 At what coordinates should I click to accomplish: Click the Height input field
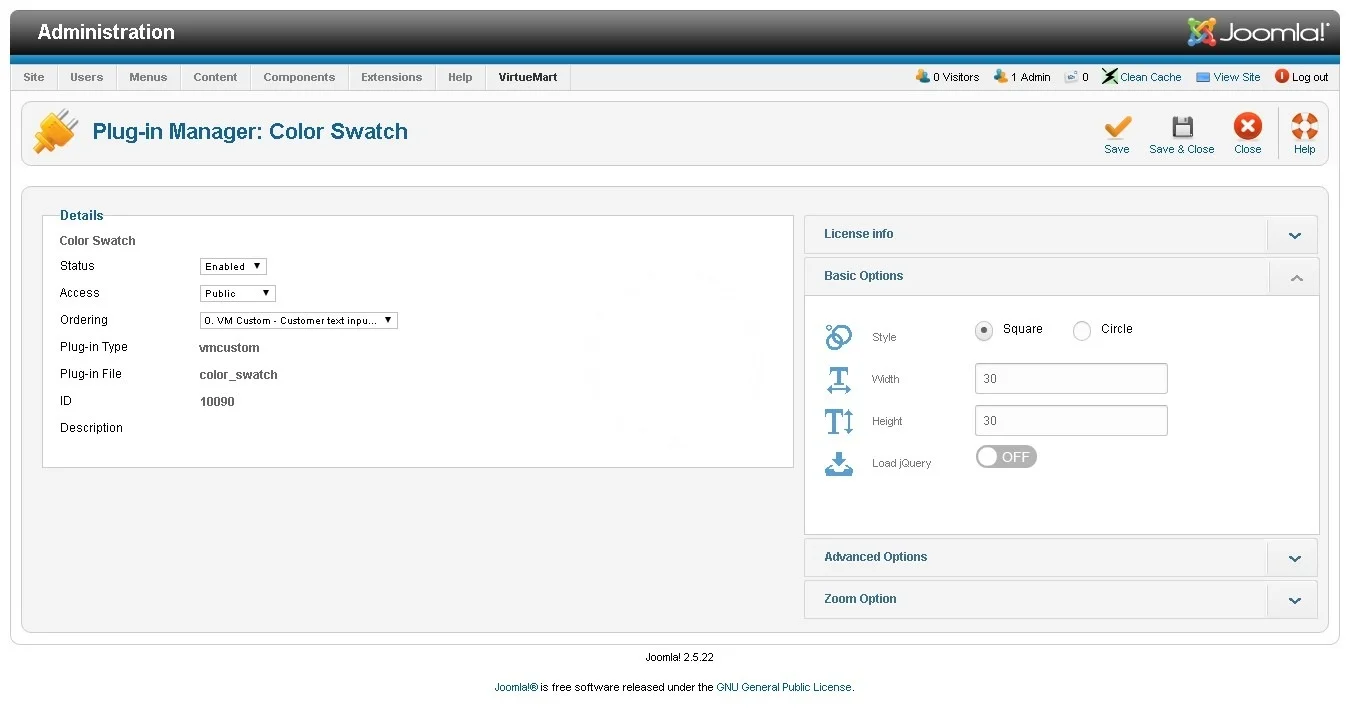tap(1071, 421)
